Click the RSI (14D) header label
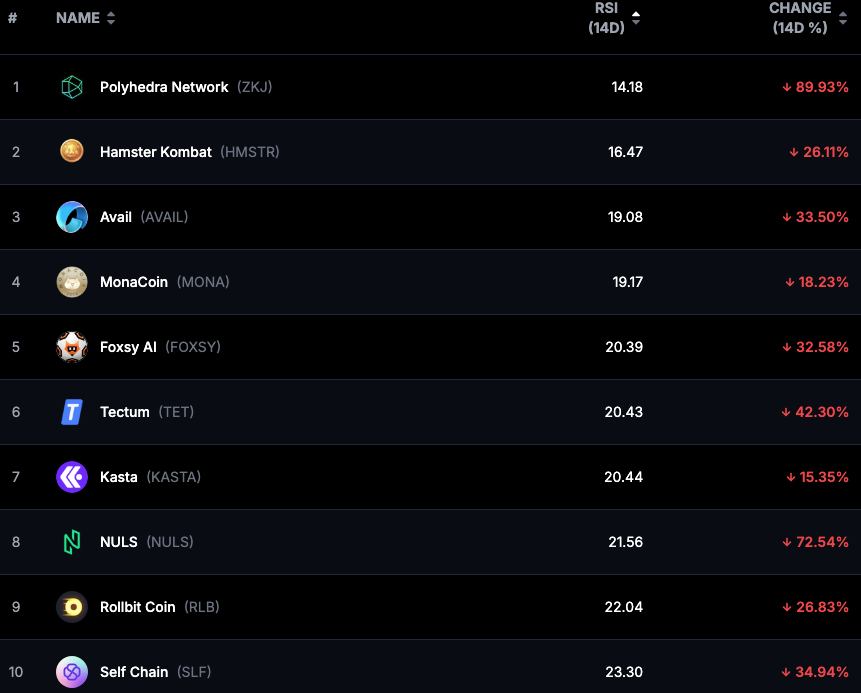The image size is (861, 693). 606,18
